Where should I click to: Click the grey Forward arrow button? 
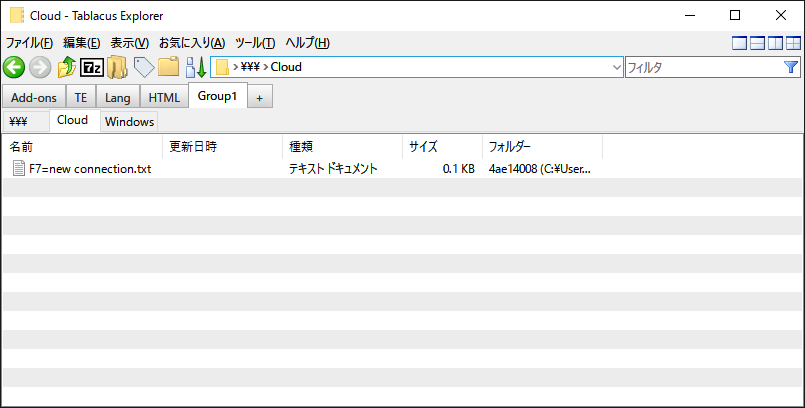40,67
